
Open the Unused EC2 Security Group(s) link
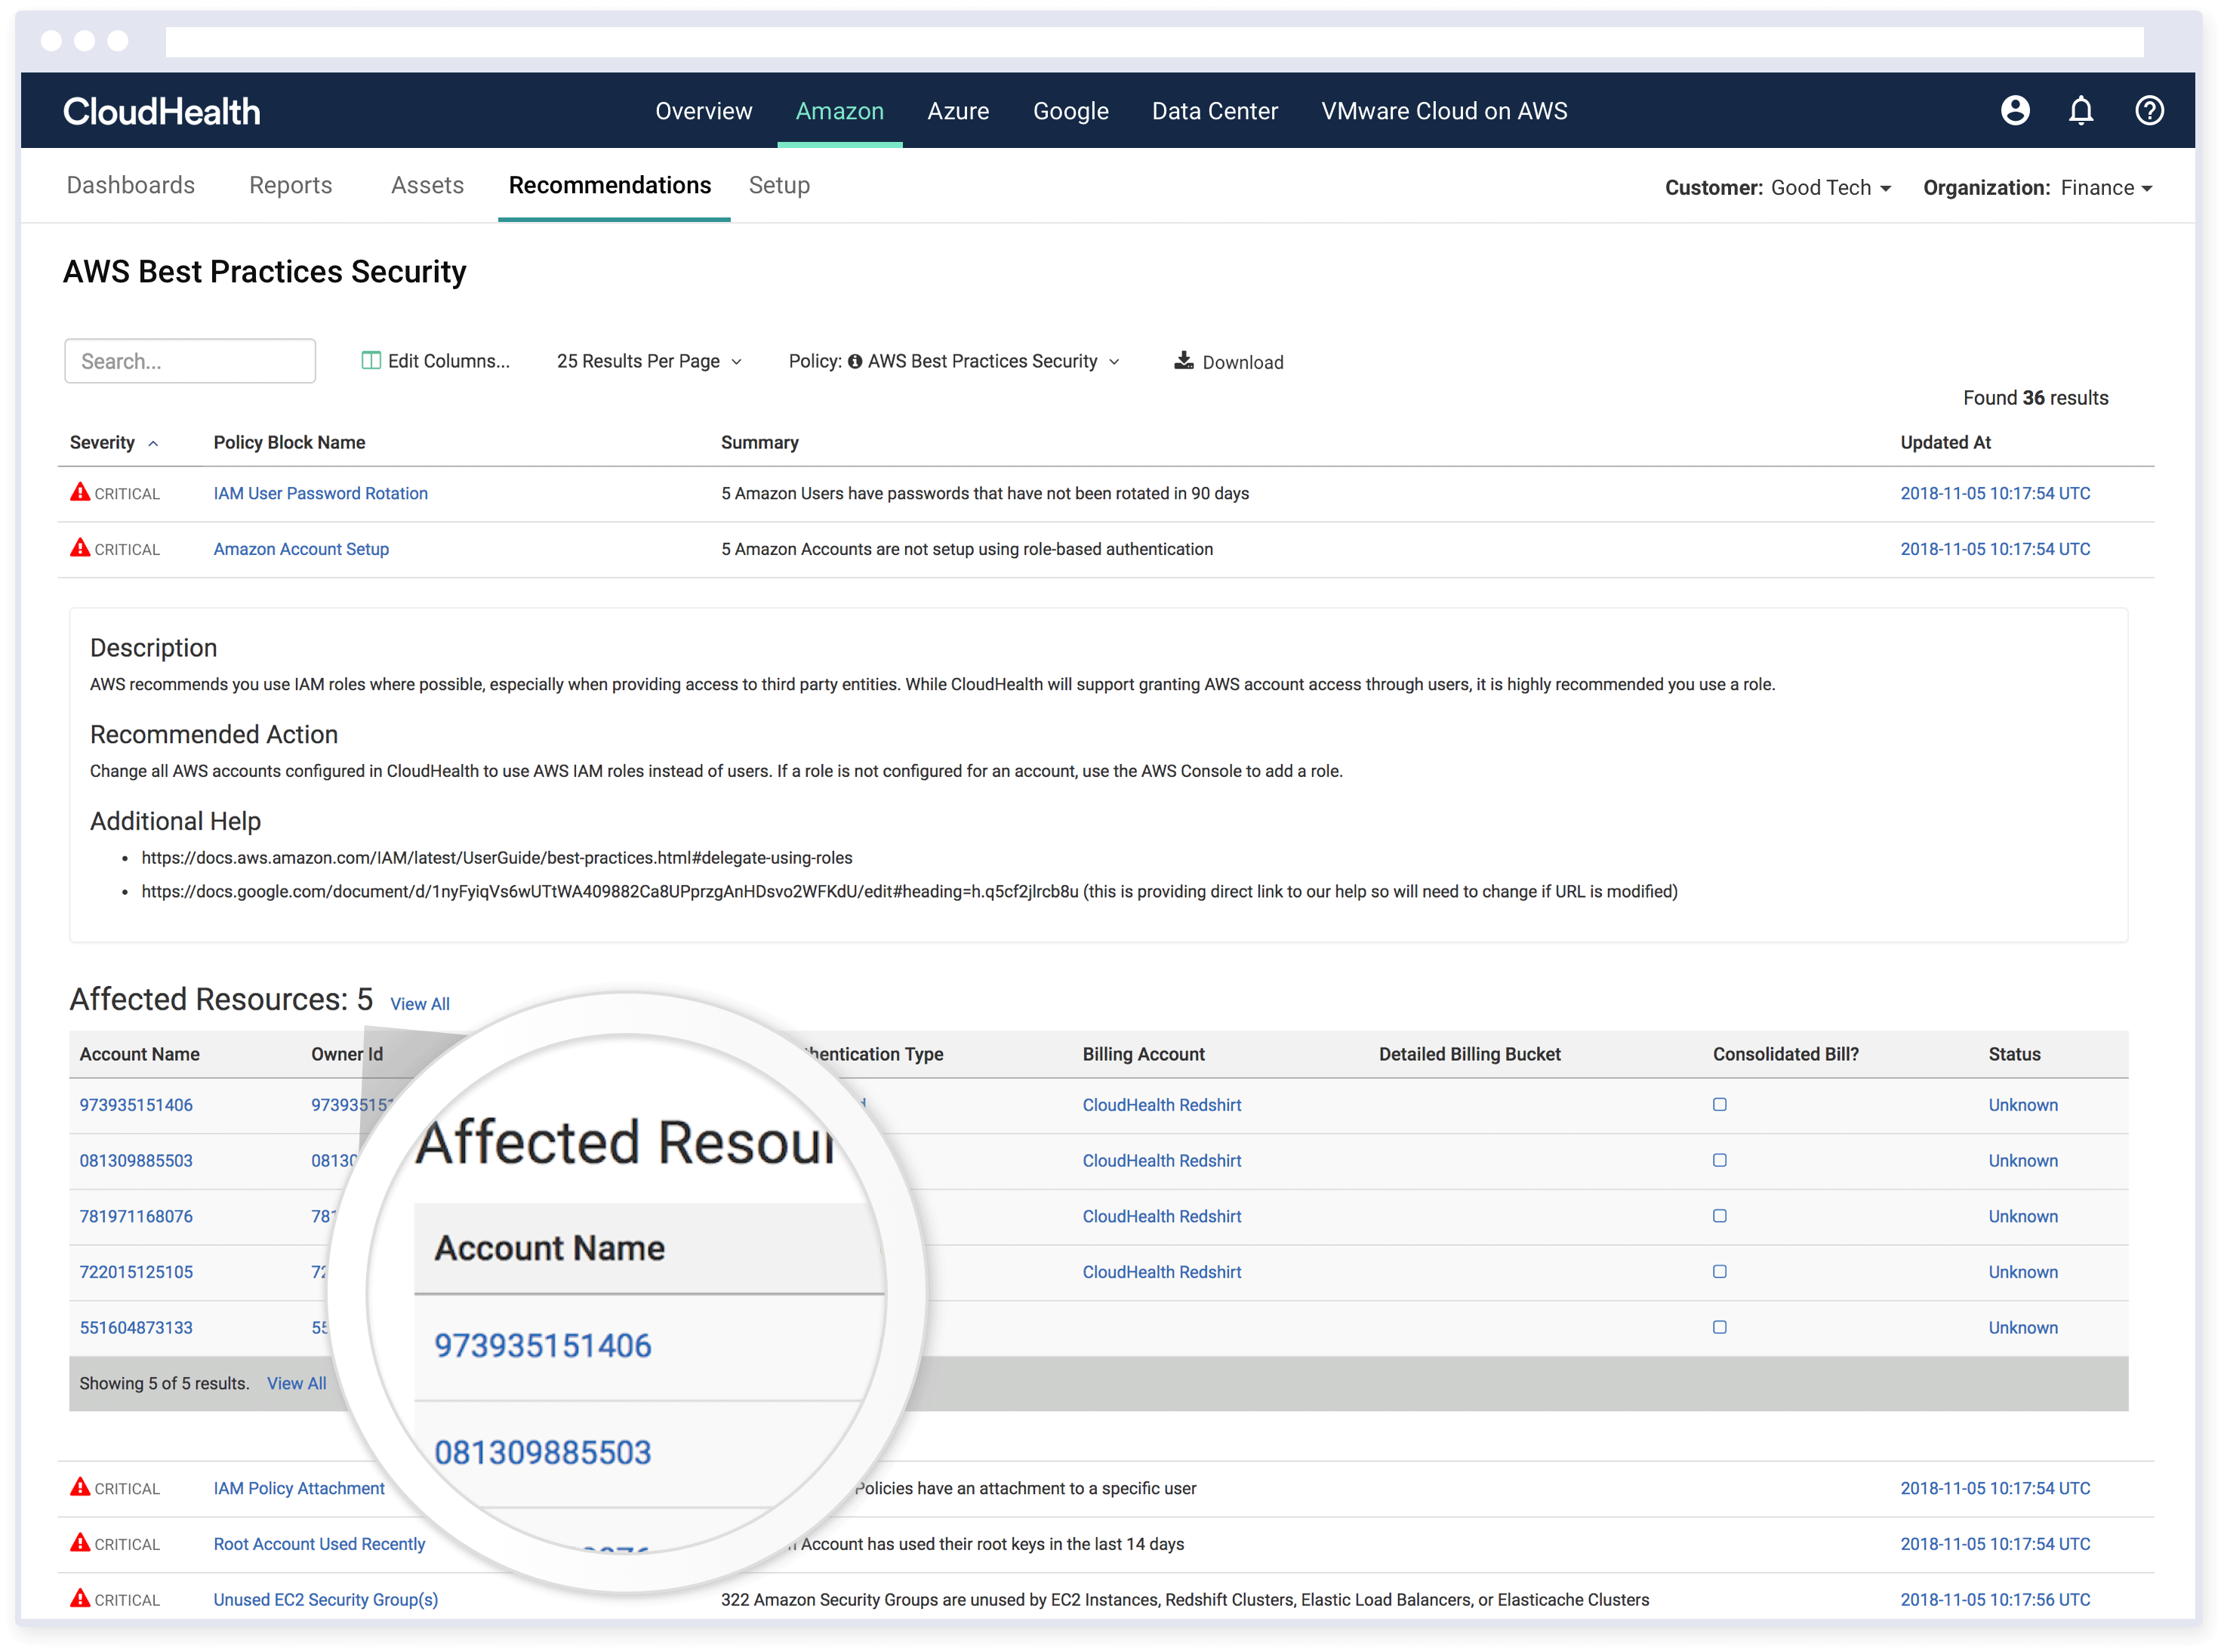click(325, 1599)
